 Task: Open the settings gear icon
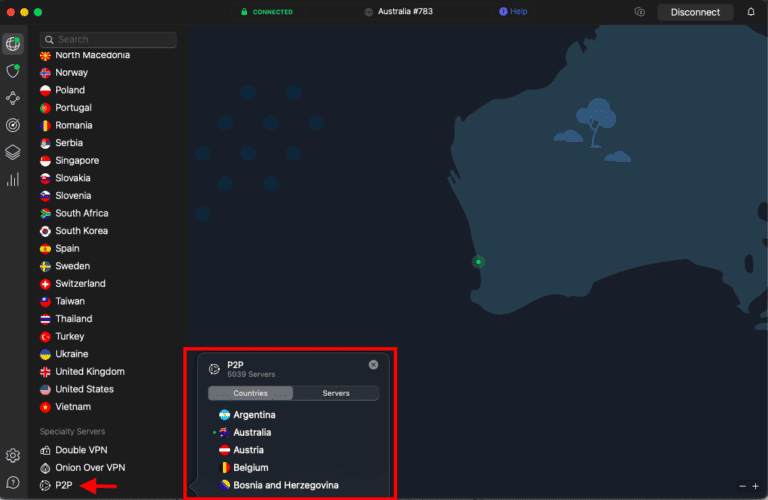pyautogui.click(x=13, y=455)
